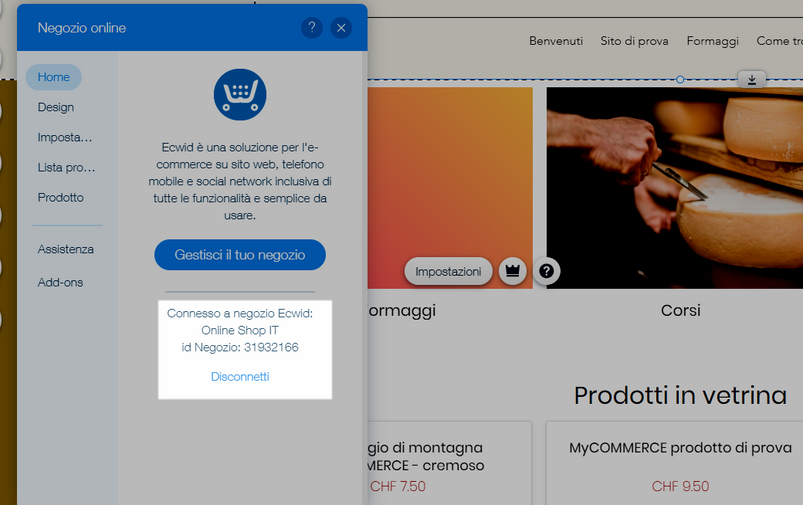This screenshot has width=803, height=505.
Task: Select the Home tab in sidebar
Action: click(x=54, y=77)
